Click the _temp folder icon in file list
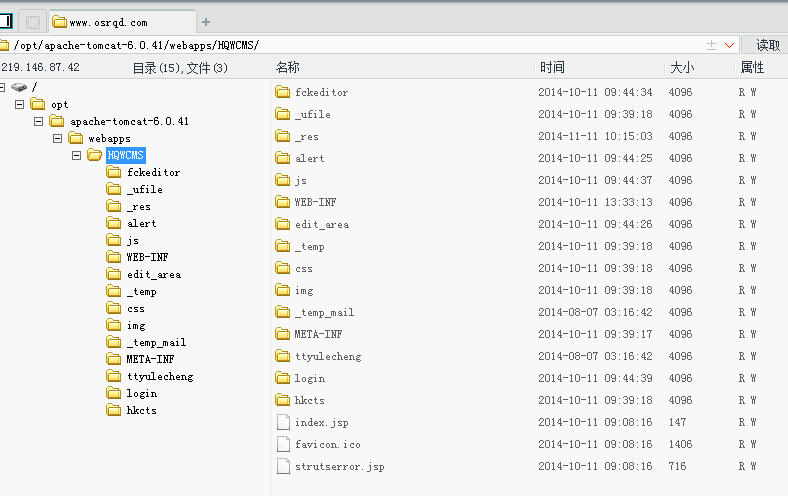 (x=282, y=246)
